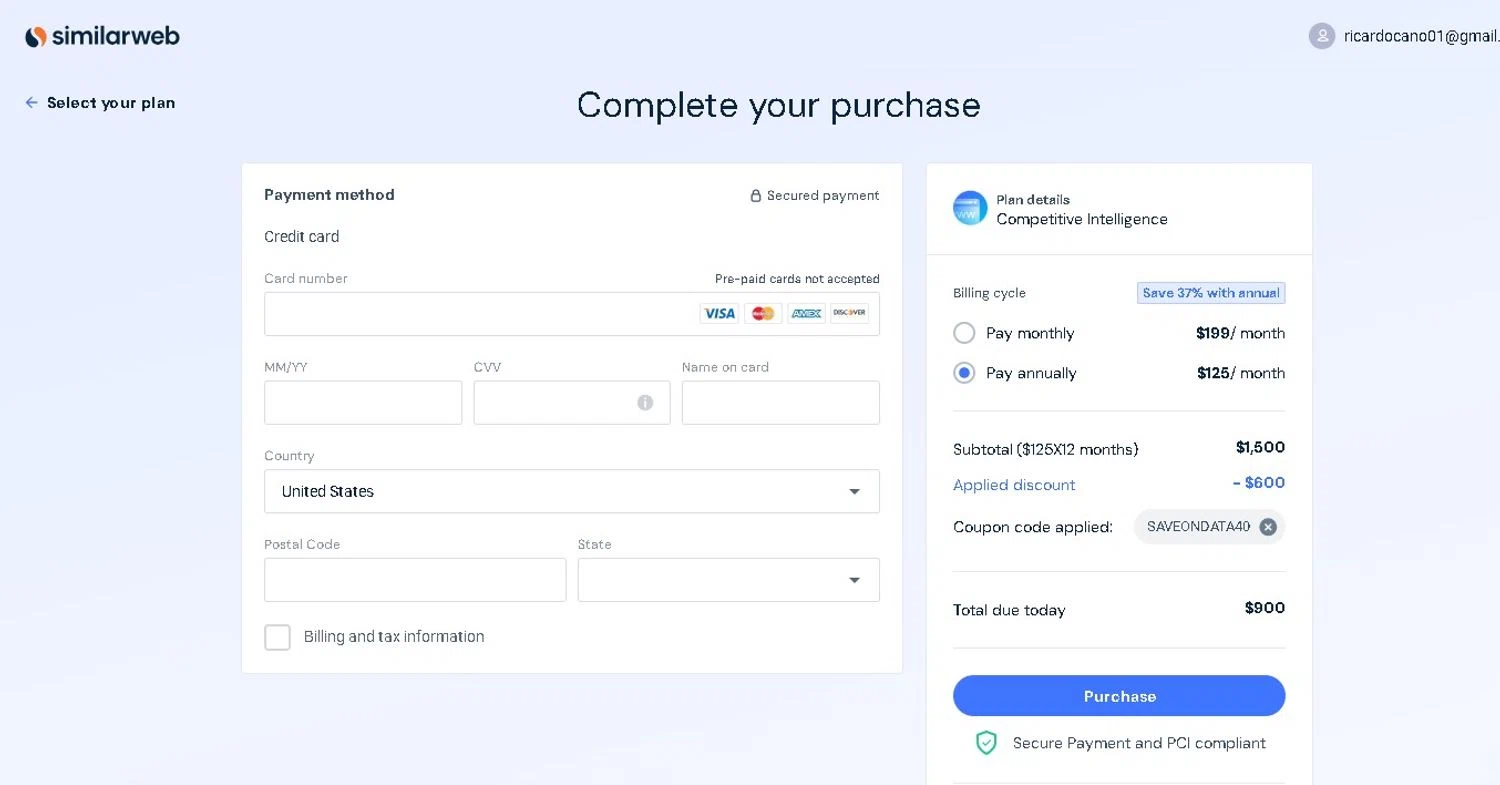Click the Postal Code field
The image size is (1500, 785).
[x=415, y=580]
